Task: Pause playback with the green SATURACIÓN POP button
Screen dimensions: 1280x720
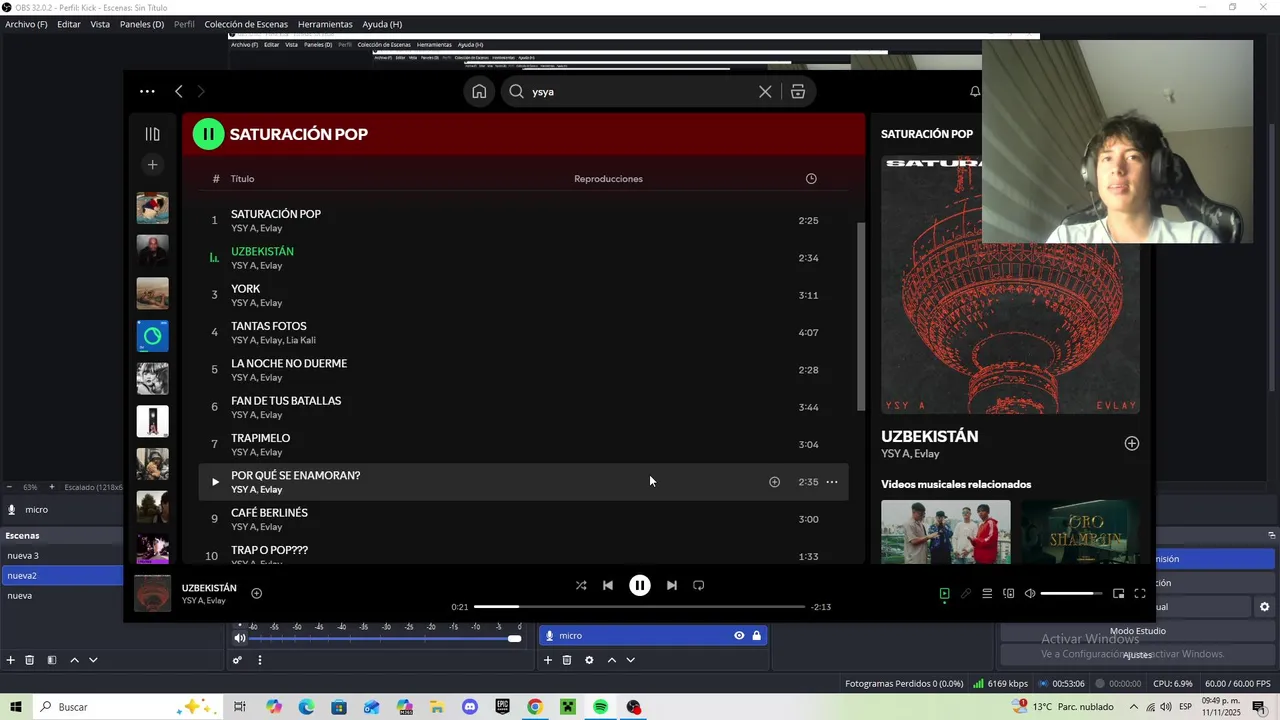Action: tap(208, 134)
